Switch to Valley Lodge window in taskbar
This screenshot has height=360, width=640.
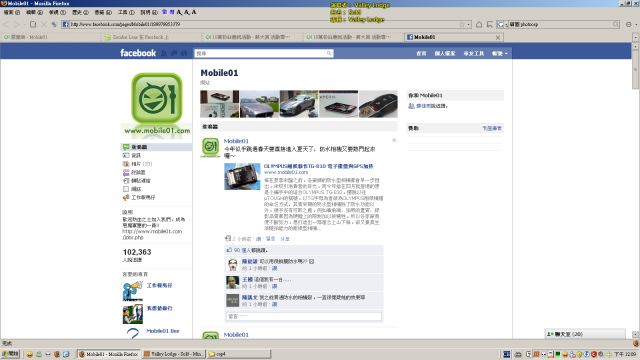pyautogui.click(x=173, y=354)
